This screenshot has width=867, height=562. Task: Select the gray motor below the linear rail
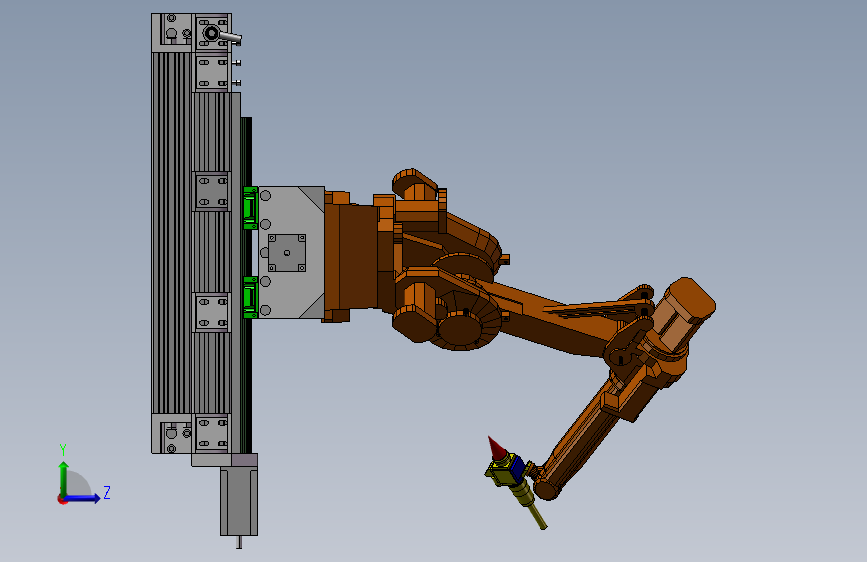click(239, 502)
